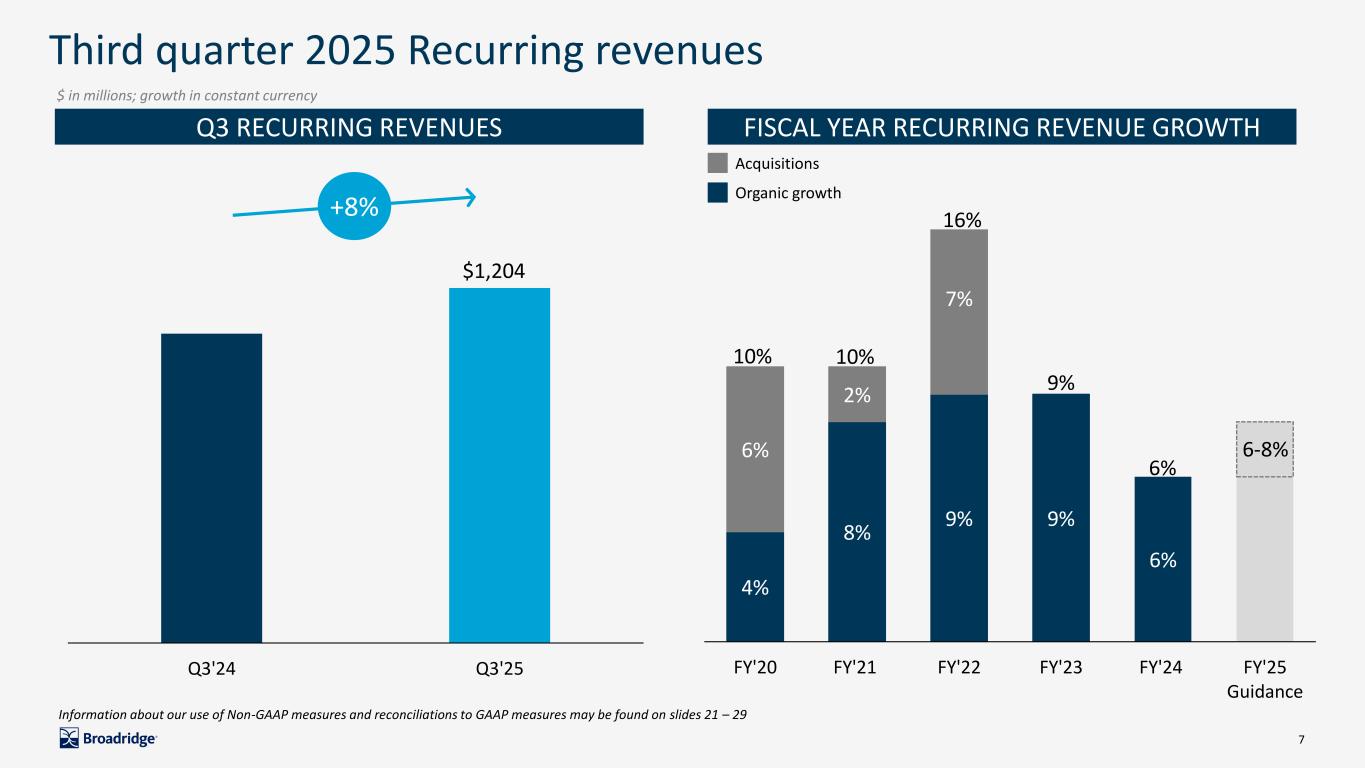Select FISCAL YEAR RECURRING REVENUE GROWTH header
Viewport: 1365px width, 768px height.
1001,127
